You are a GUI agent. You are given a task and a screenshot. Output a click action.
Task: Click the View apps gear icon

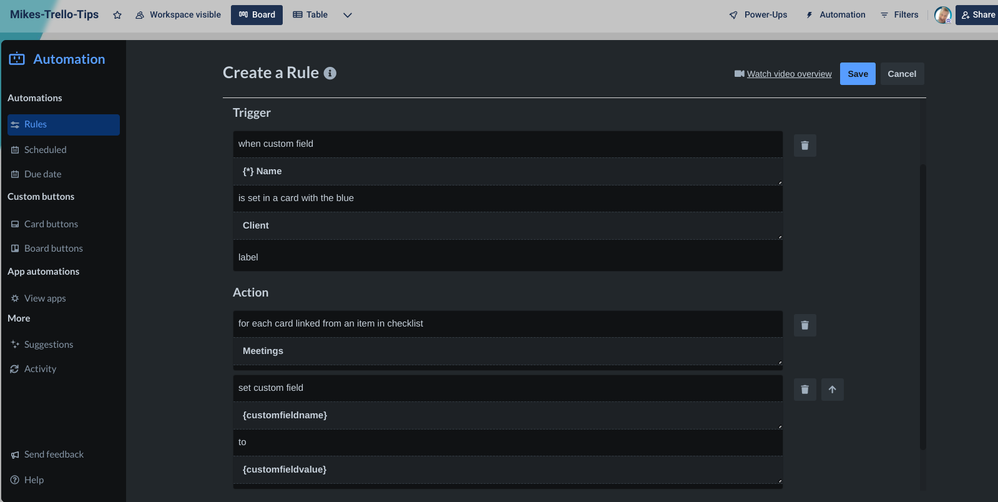click(15, 298)
